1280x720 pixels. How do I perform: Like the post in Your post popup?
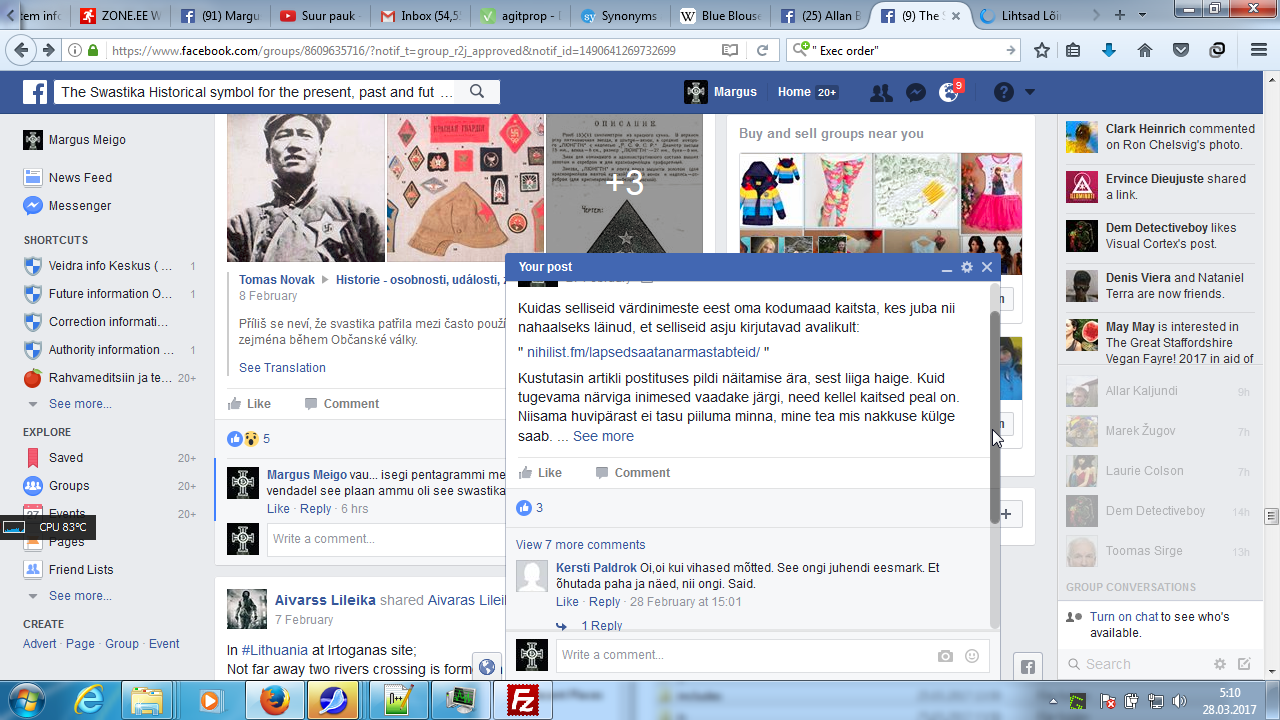pyautogui.click(x=540, y=473)
